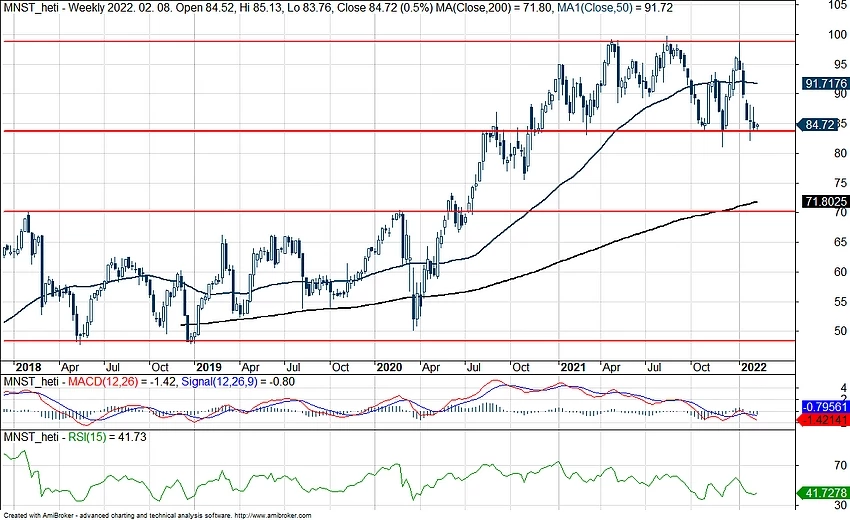850x520 pixels.
Task: Click the 50 price axis label
Action: coord(841,331)
